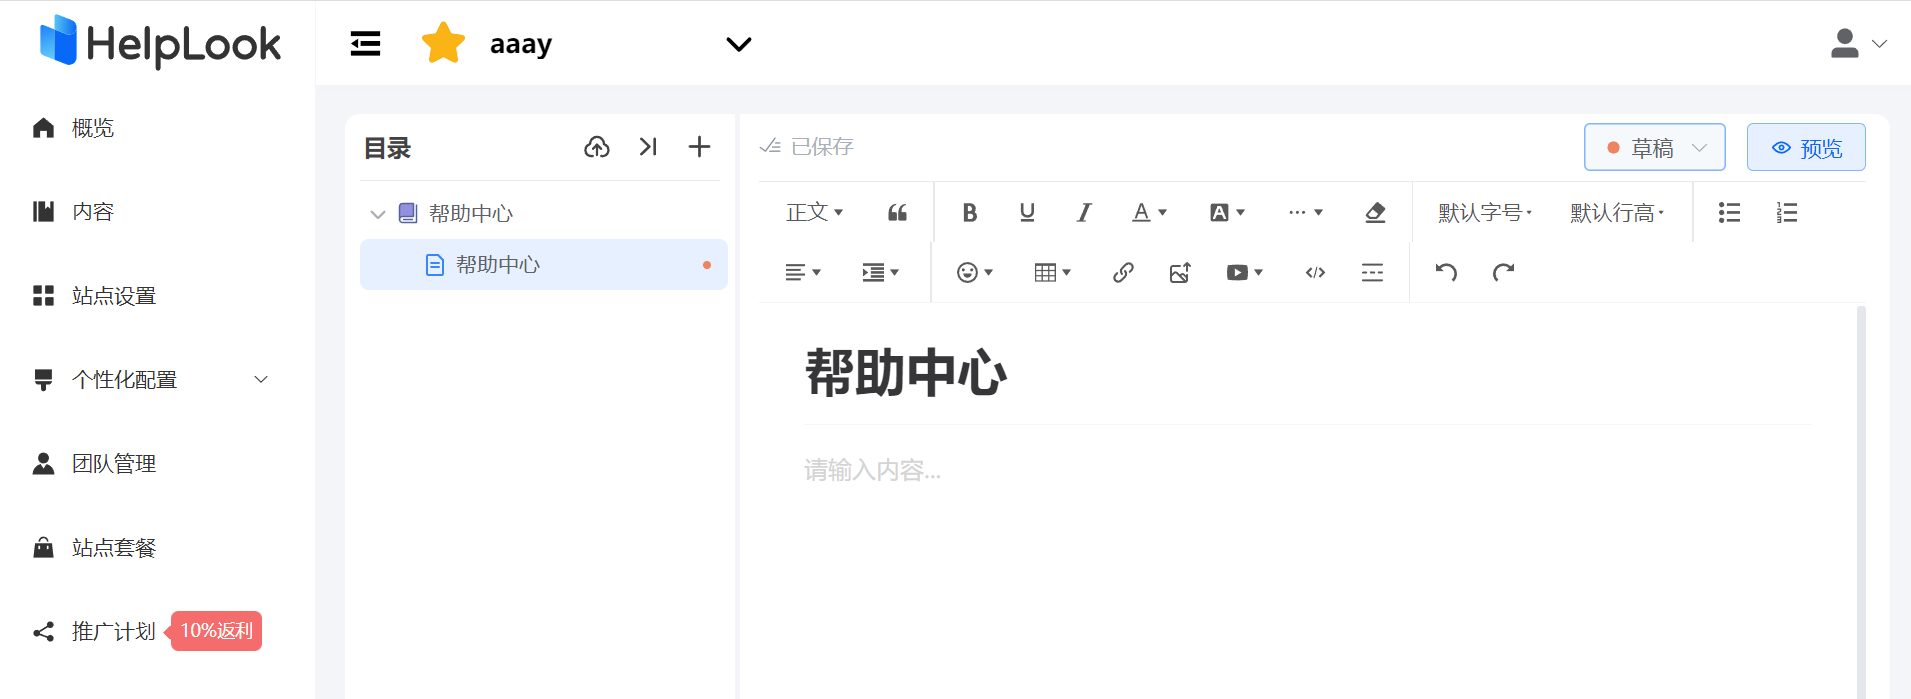Open the more formatting options menu
Screen dimensions: 1911x699
(1305, 213)
